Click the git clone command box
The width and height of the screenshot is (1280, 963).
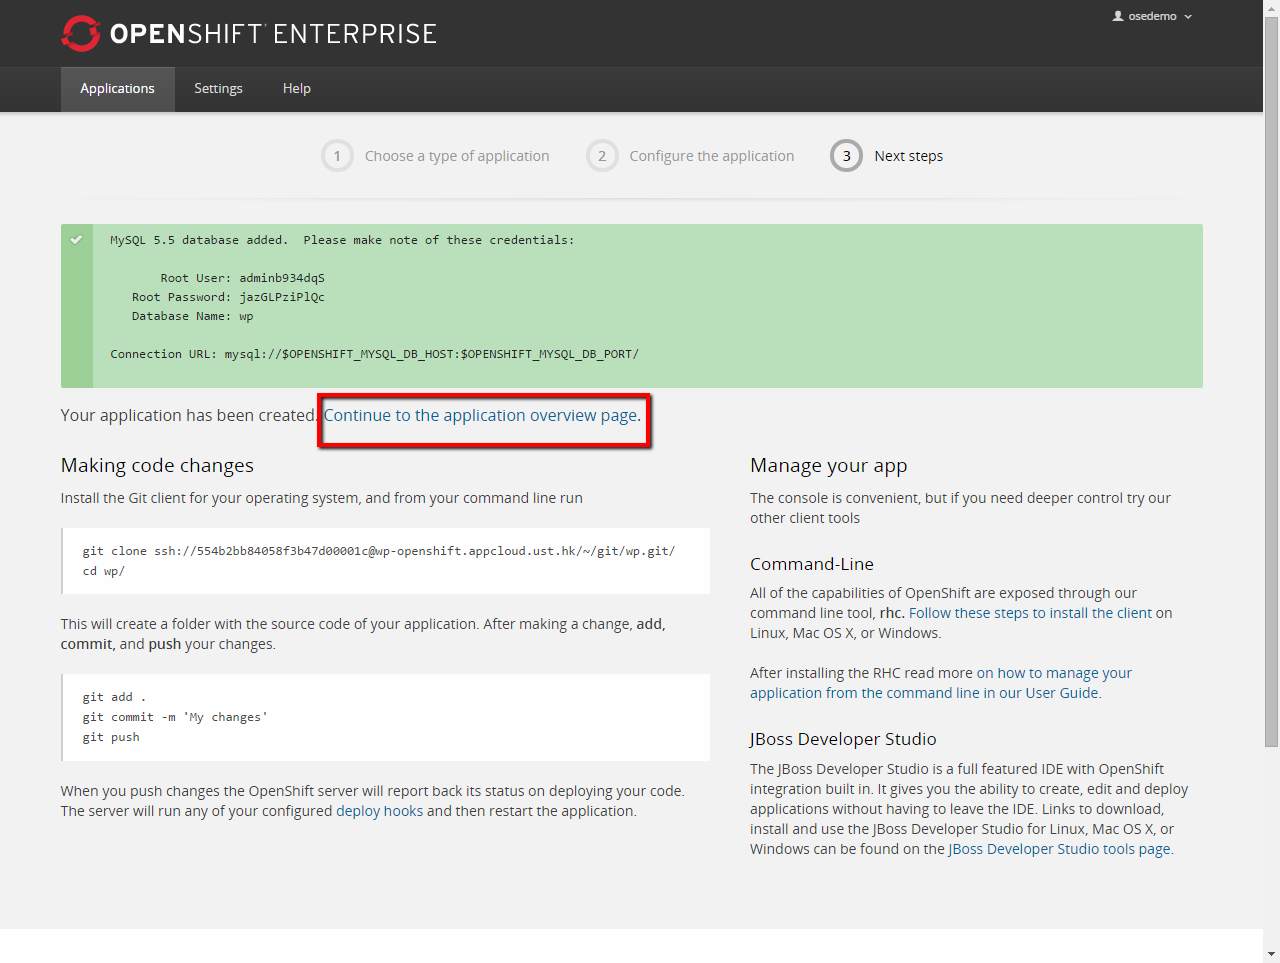[x=385, y=561]
